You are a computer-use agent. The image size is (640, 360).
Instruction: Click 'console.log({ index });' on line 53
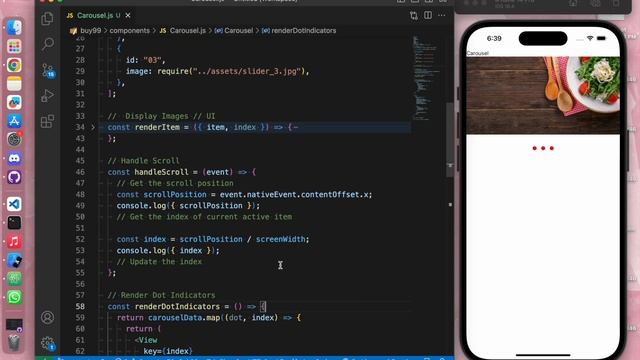(x=168, y=251)
